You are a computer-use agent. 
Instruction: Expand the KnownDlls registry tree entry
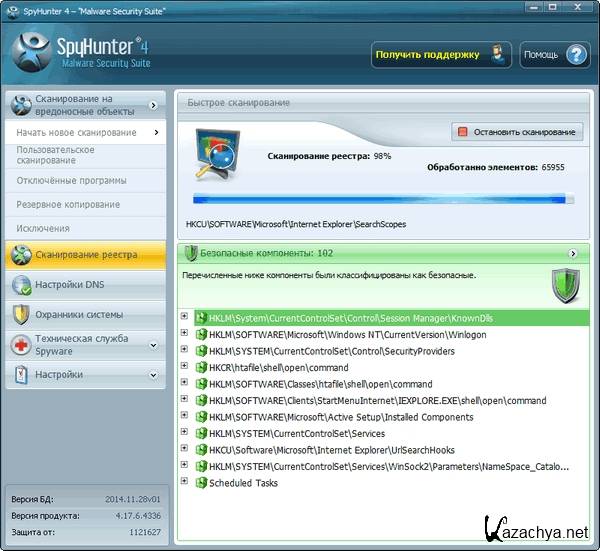(184, 318)
